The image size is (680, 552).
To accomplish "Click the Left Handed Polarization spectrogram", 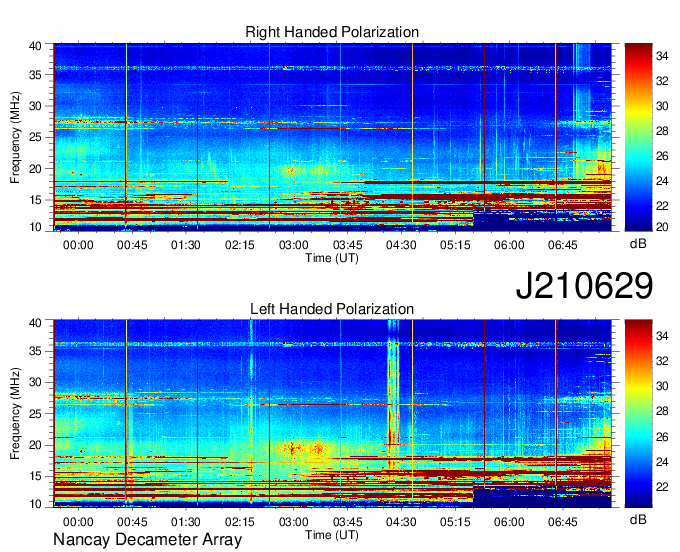I will (332, 414).
